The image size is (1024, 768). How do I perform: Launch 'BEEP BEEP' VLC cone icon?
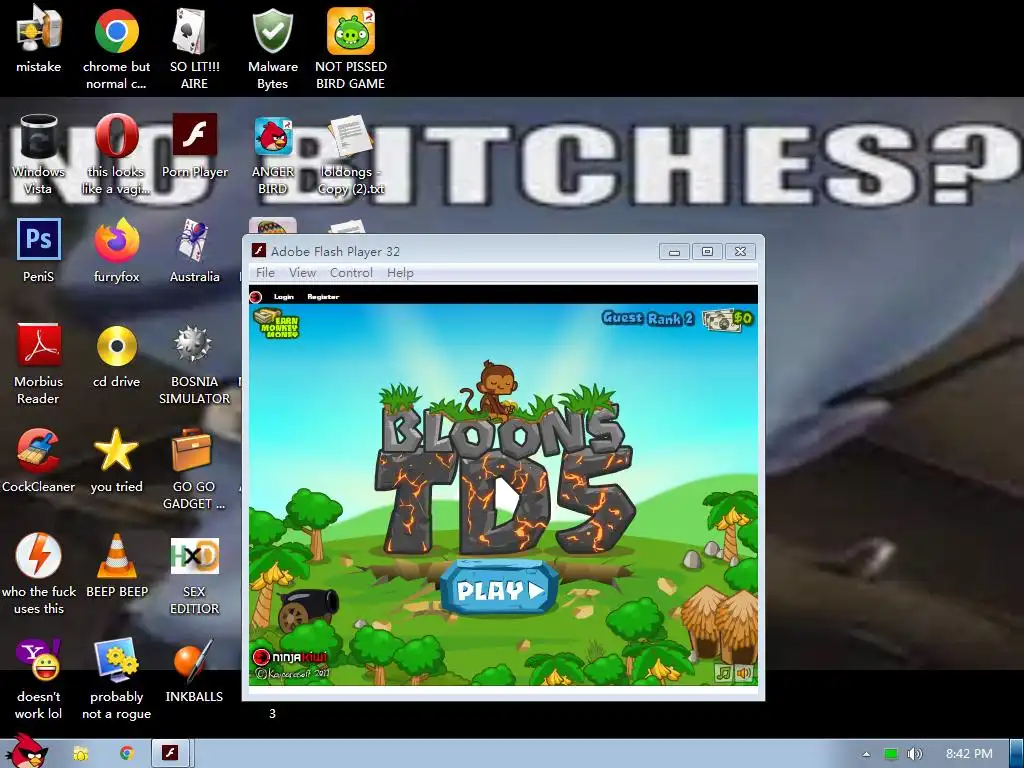[x=117, y=556]
